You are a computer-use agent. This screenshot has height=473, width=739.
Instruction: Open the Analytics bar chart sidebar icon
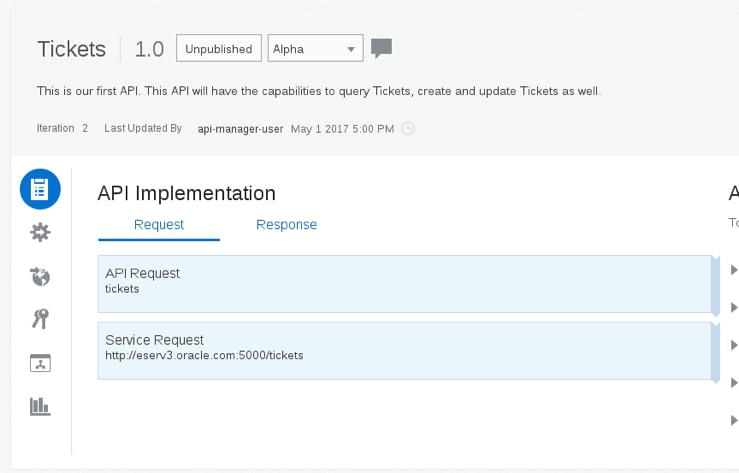[40, 406]
